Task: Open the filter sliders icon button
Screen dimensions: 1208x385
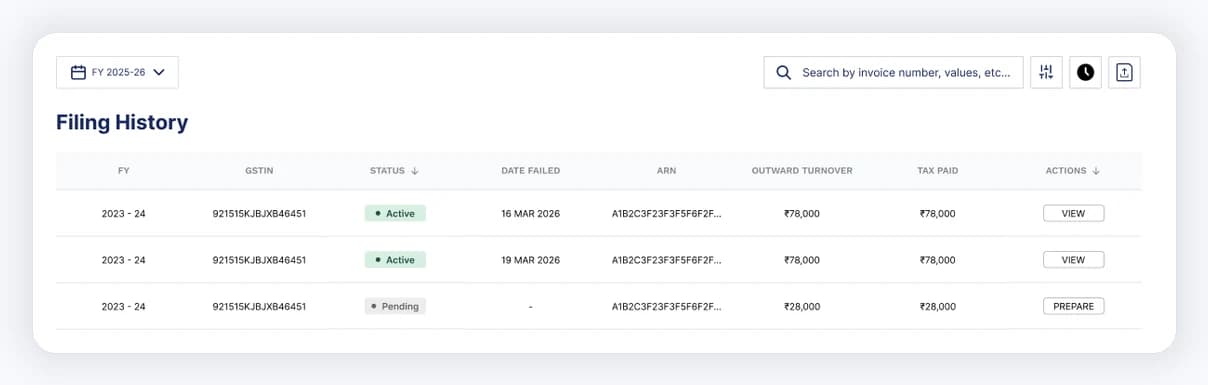Action: (x=1046, y=72)
